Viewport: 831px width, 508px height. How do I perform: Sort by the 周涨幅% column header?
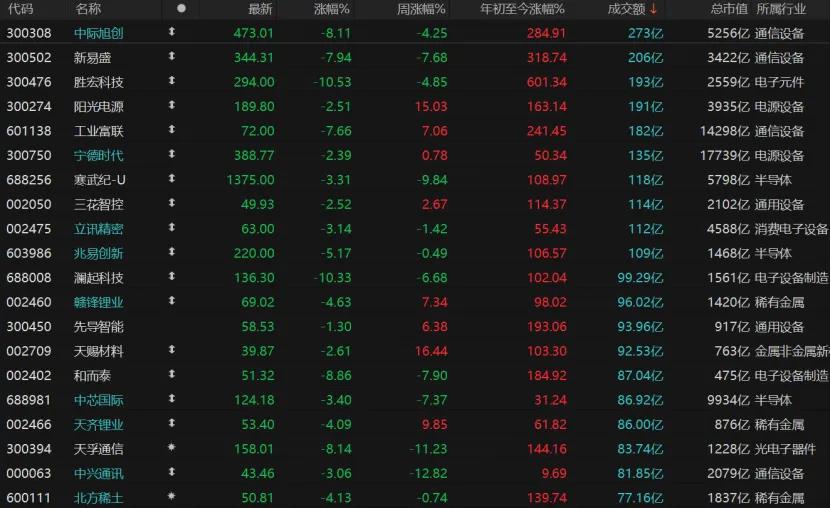point(421,9)
